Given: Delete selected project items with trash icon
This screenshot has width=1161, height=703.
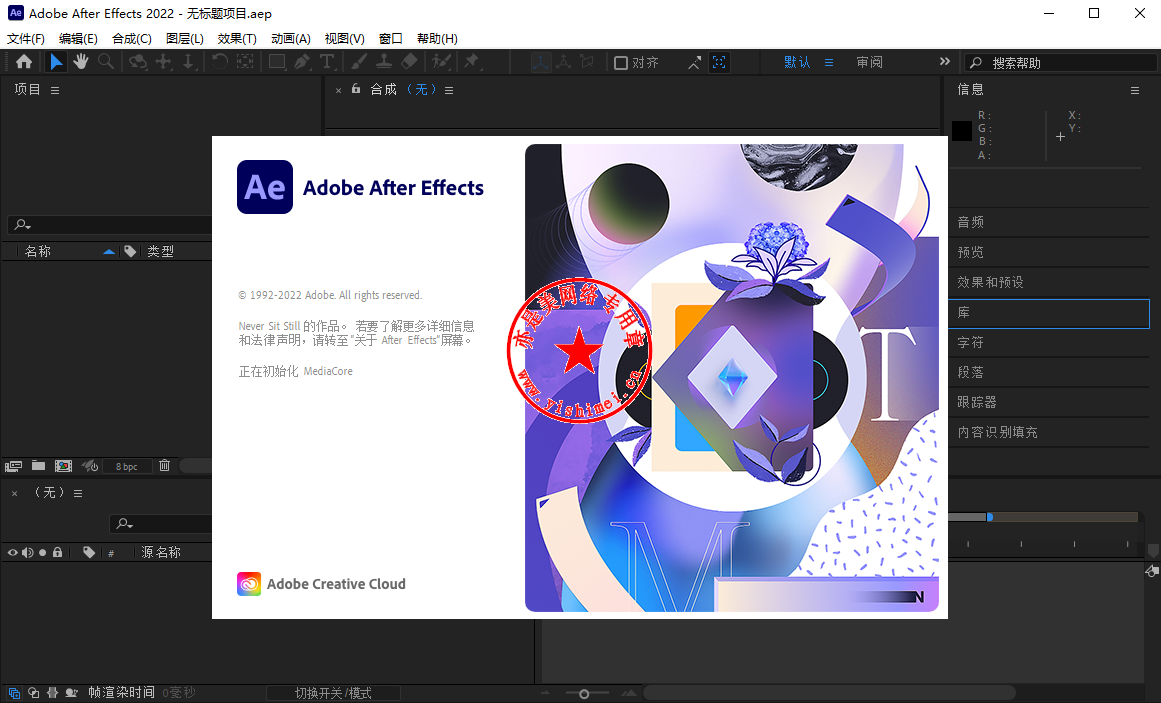Looking at the screenshot, I should (164, 465).
